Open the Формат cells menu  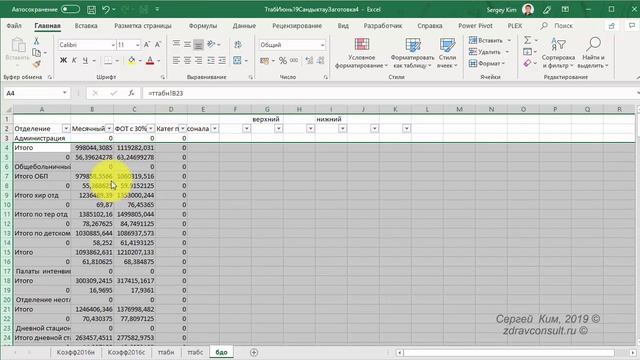click(487, 63)
